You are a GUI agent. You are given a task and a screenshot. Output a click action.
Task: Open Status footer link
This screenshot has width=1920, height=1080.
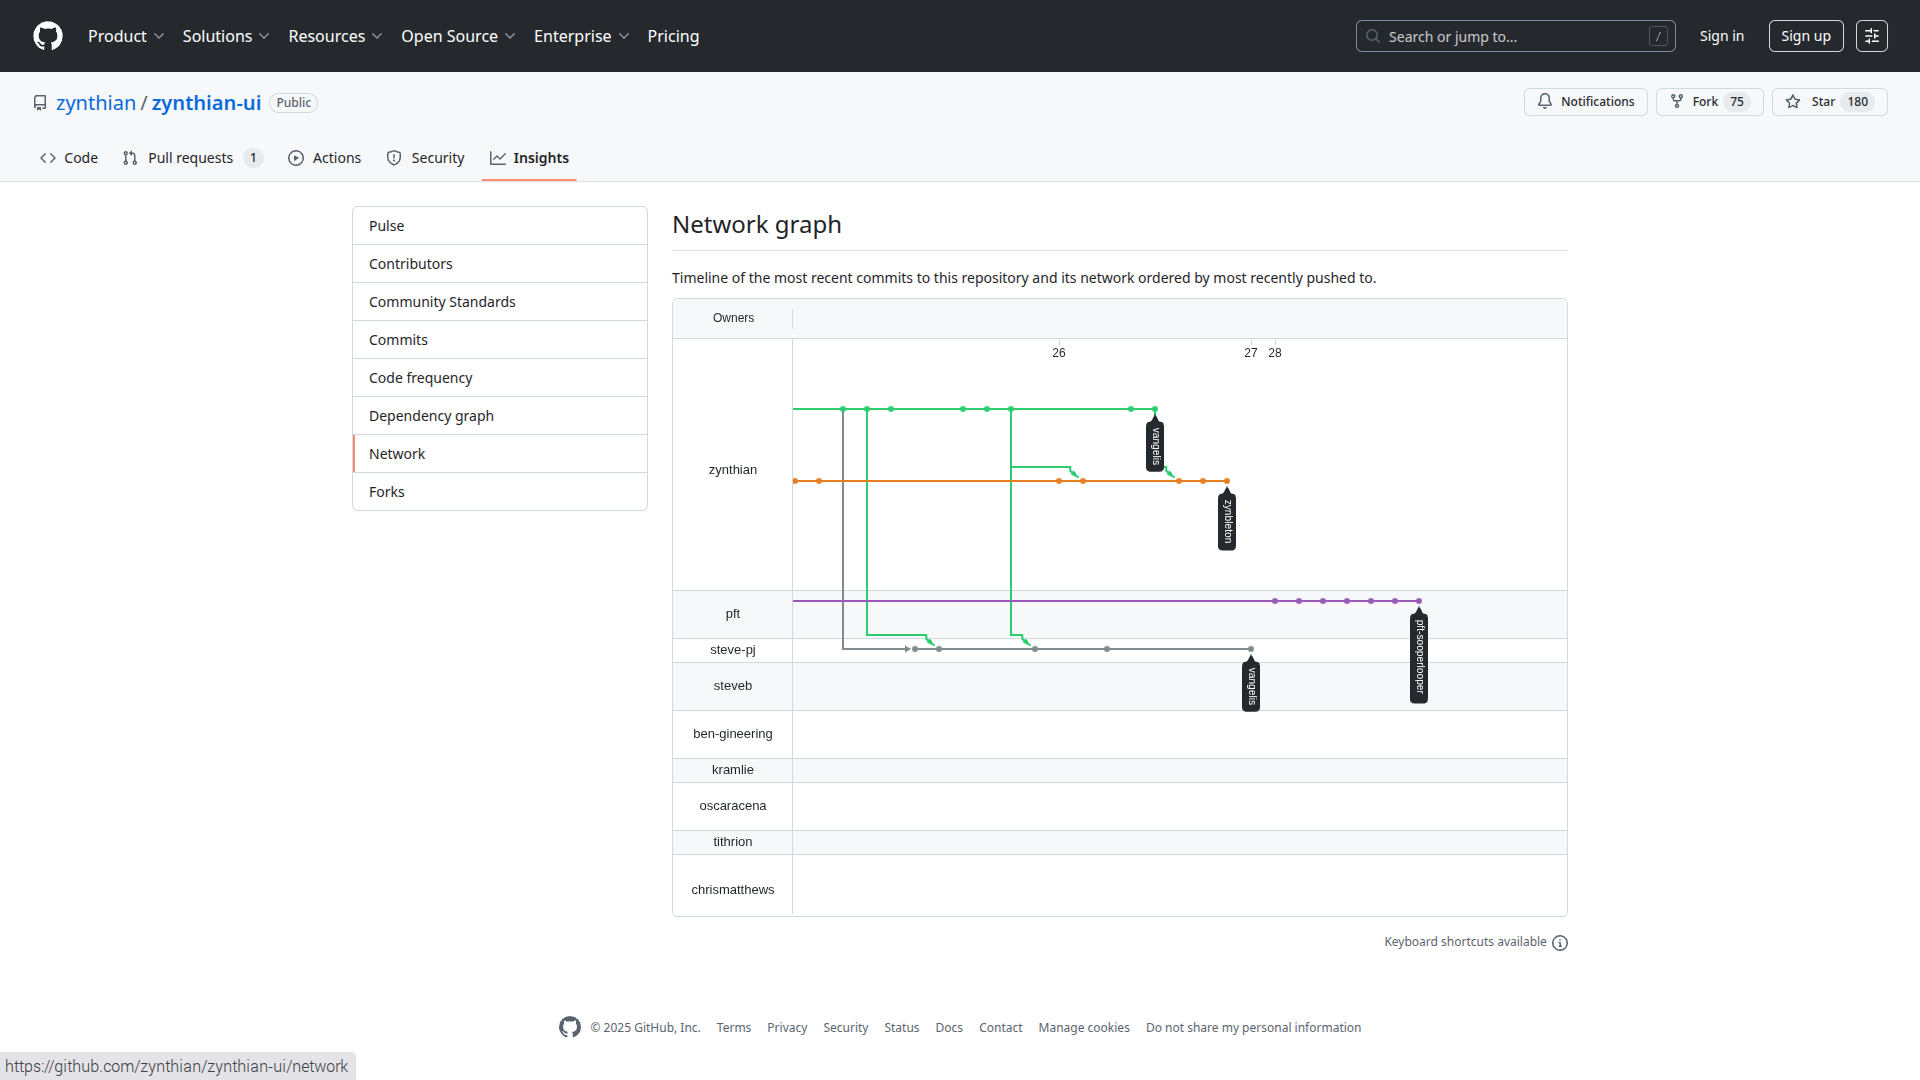click(902, 1028)
